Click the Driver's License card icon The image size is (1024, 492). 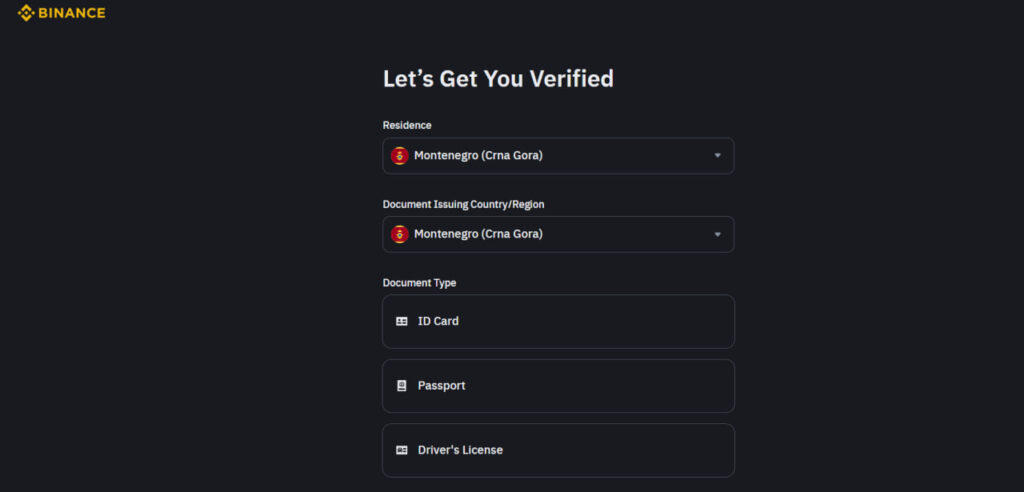pyautogui.click(x=402, y=450)
